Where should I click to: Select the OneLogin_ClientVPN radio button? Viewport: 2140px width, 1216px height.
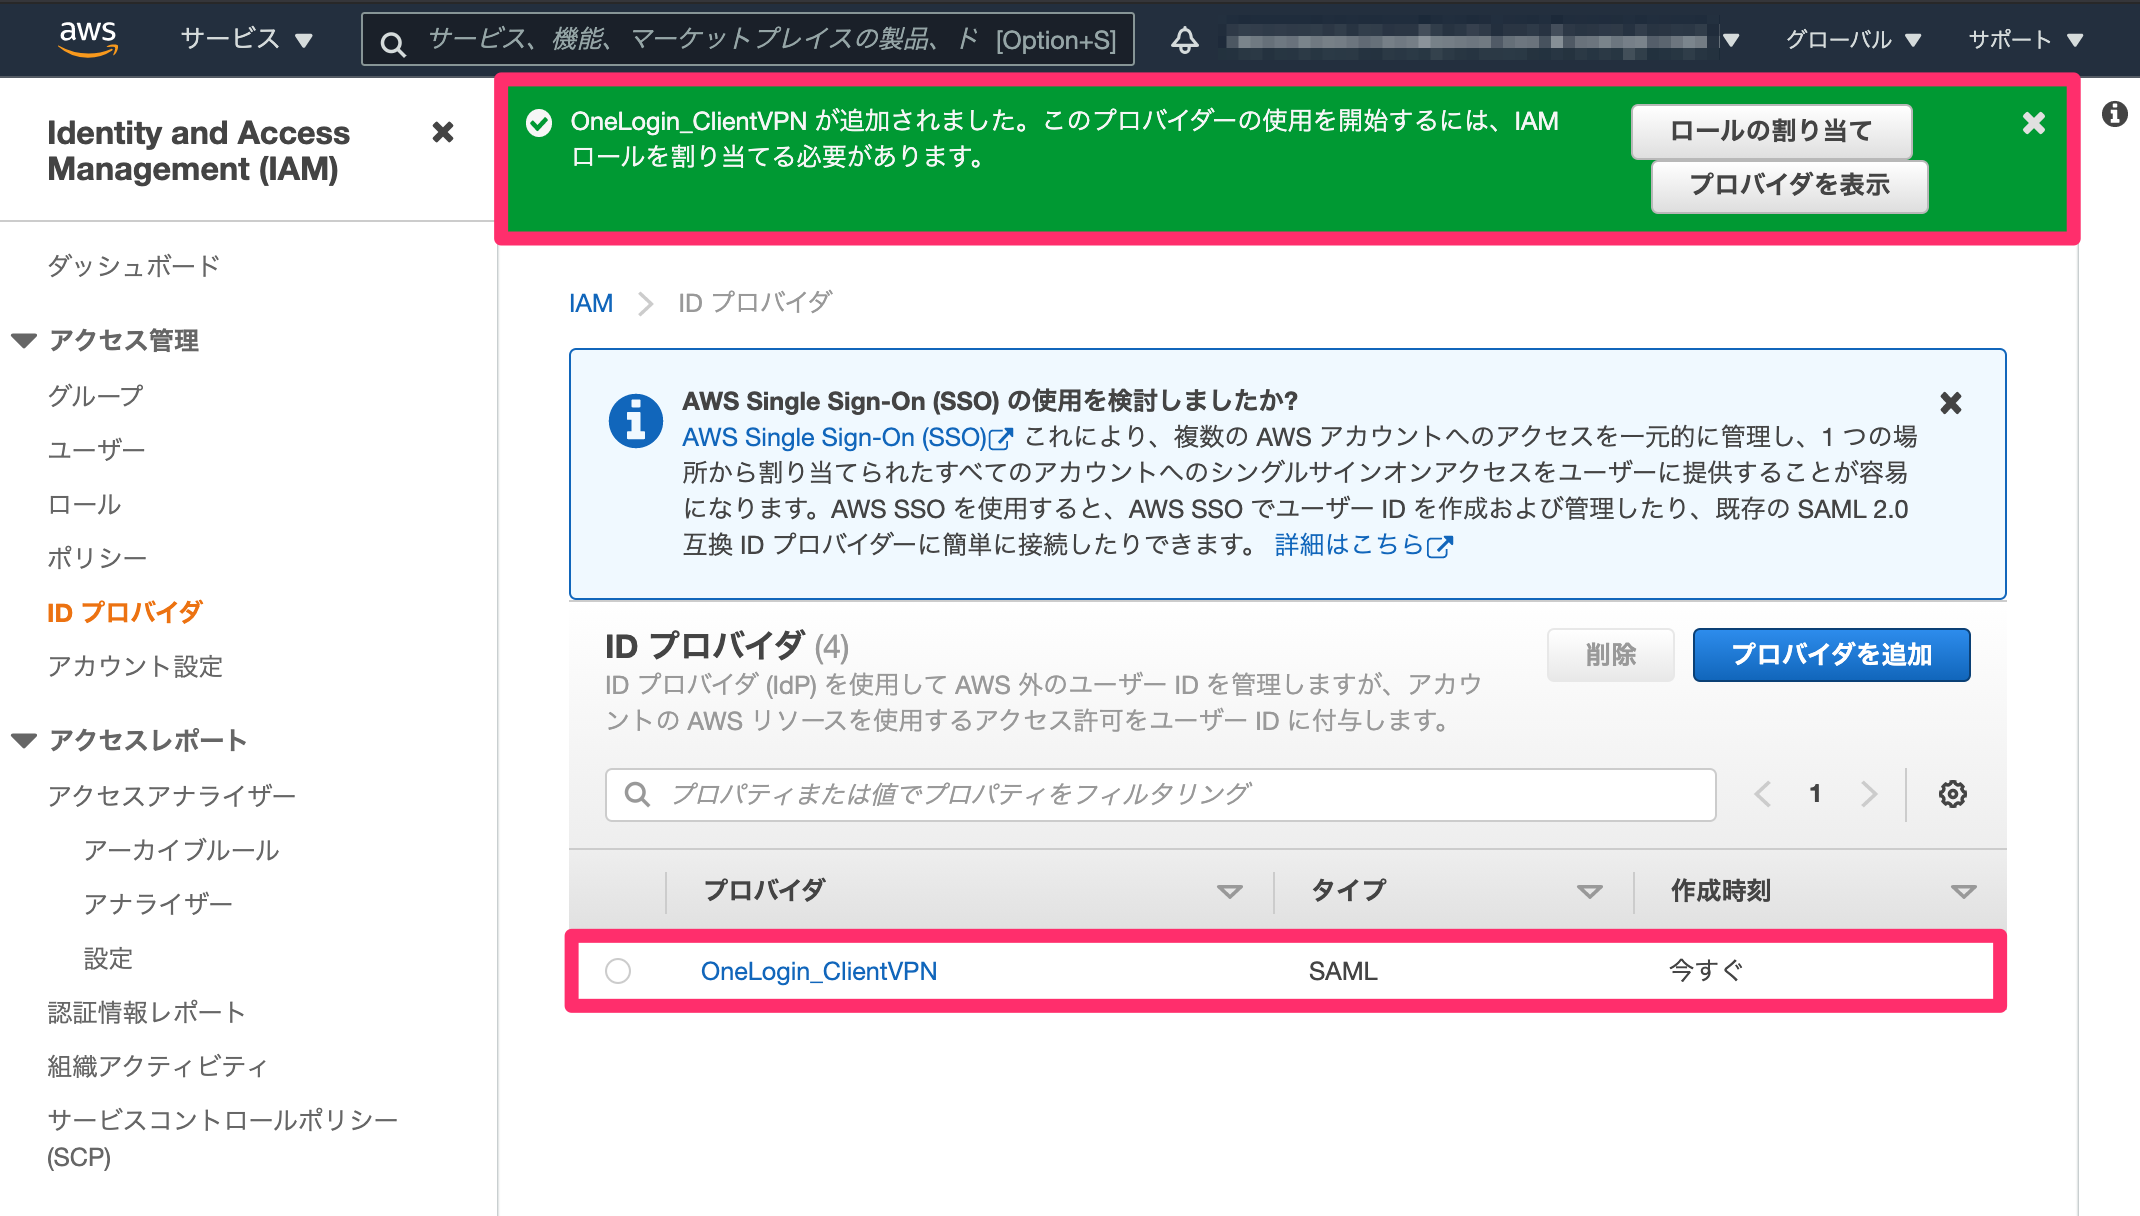click(x=618, y=971)
